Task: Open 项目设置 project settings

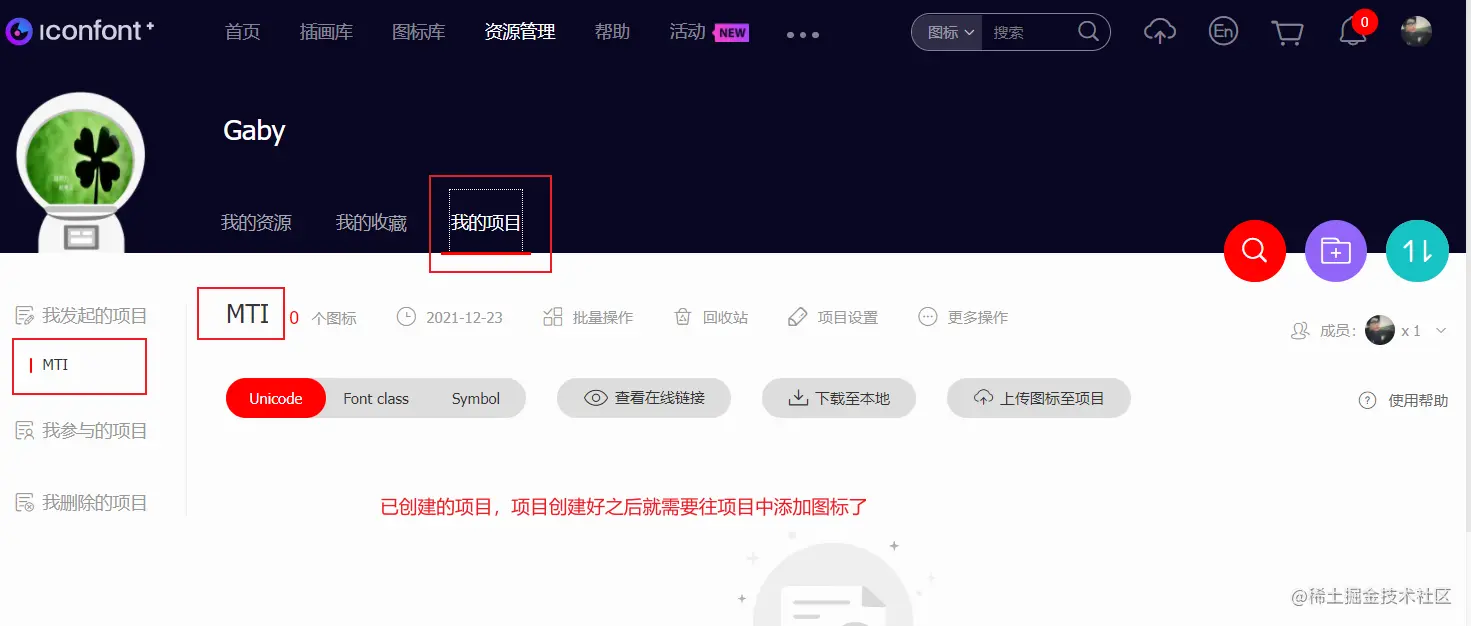Action: pyautogui.click(x=848, y=318)
